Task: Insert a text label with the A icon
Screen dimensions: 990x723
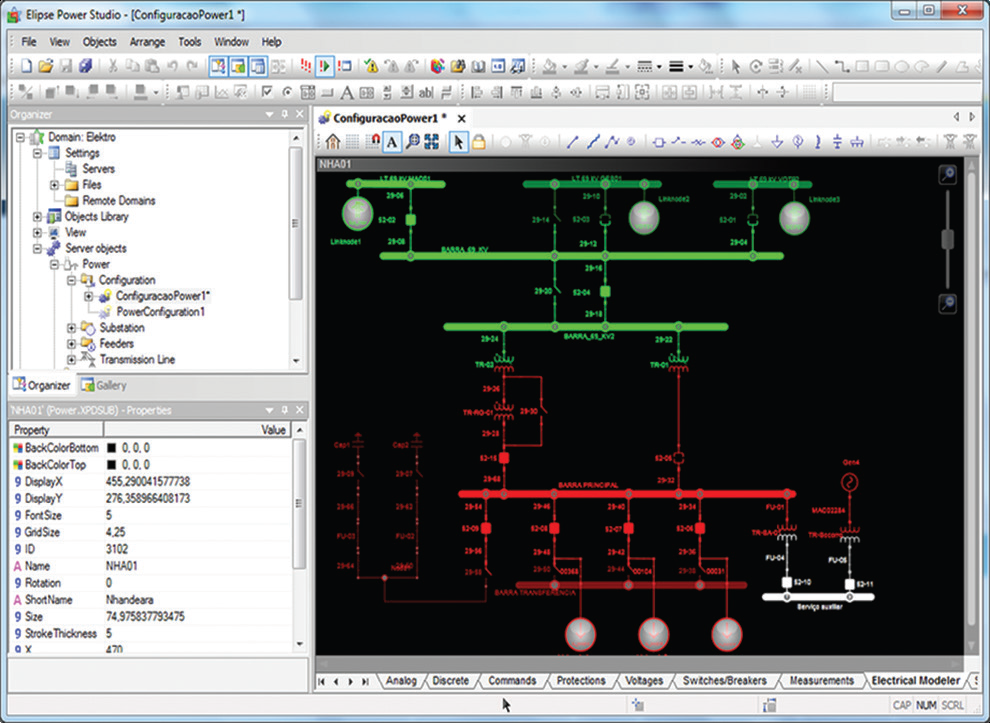Action: click(x=347, y=93)
